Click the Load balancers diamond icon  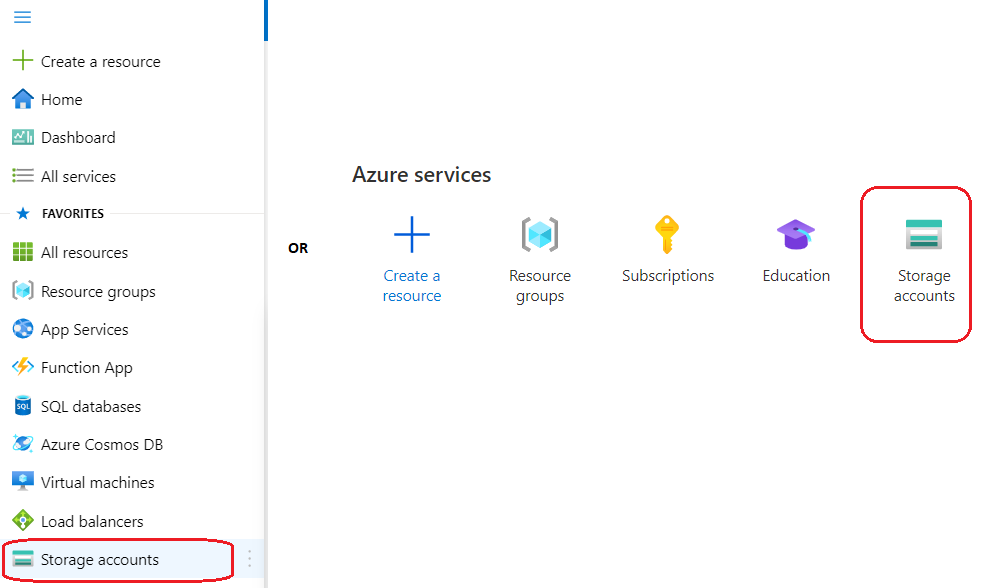[x=23, y=520]
